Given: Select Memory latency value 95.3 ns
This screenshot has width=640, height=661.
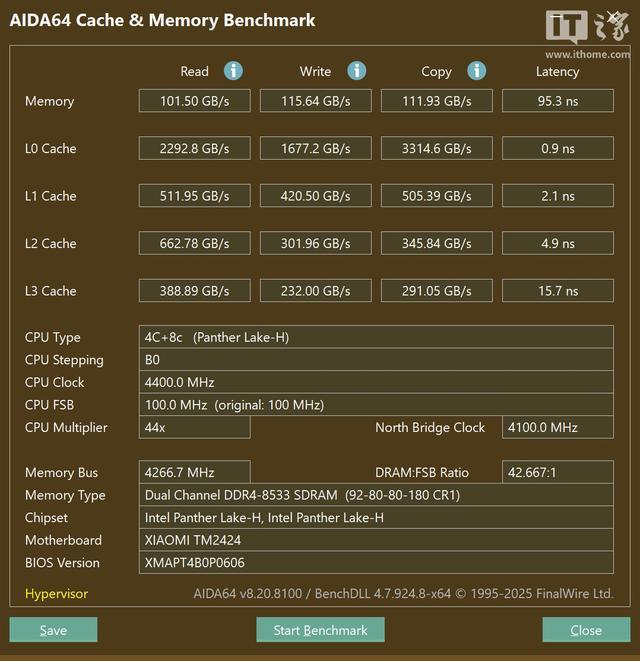Looking at the screenshot, I should click(x=558, y=101).
